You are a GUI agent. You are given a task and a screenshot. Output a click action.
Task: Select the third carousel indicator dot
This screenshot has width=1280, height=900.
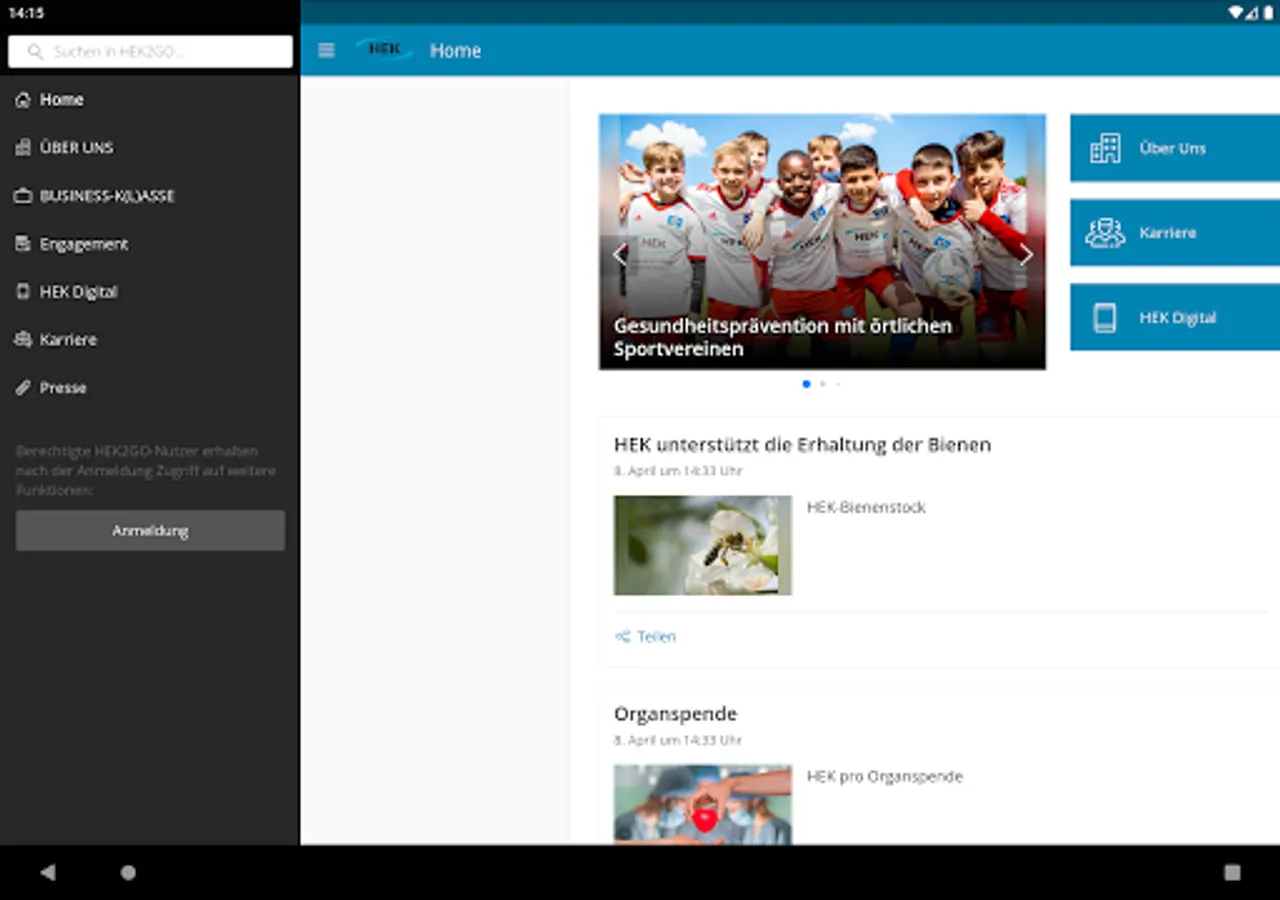839,384
